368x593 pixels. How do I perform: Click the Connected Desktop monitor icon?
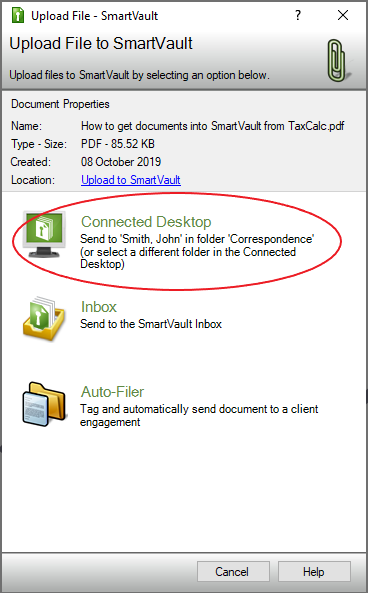[44, 234]
